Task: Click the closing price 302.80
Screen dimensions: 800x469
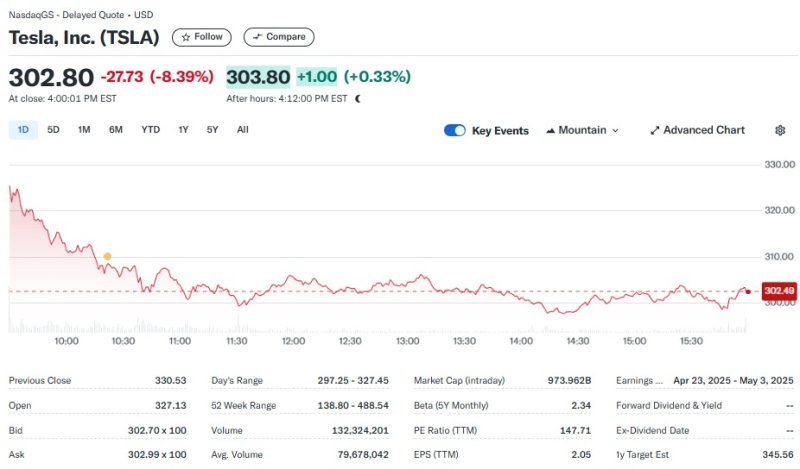Action: [x=51, y=78]
